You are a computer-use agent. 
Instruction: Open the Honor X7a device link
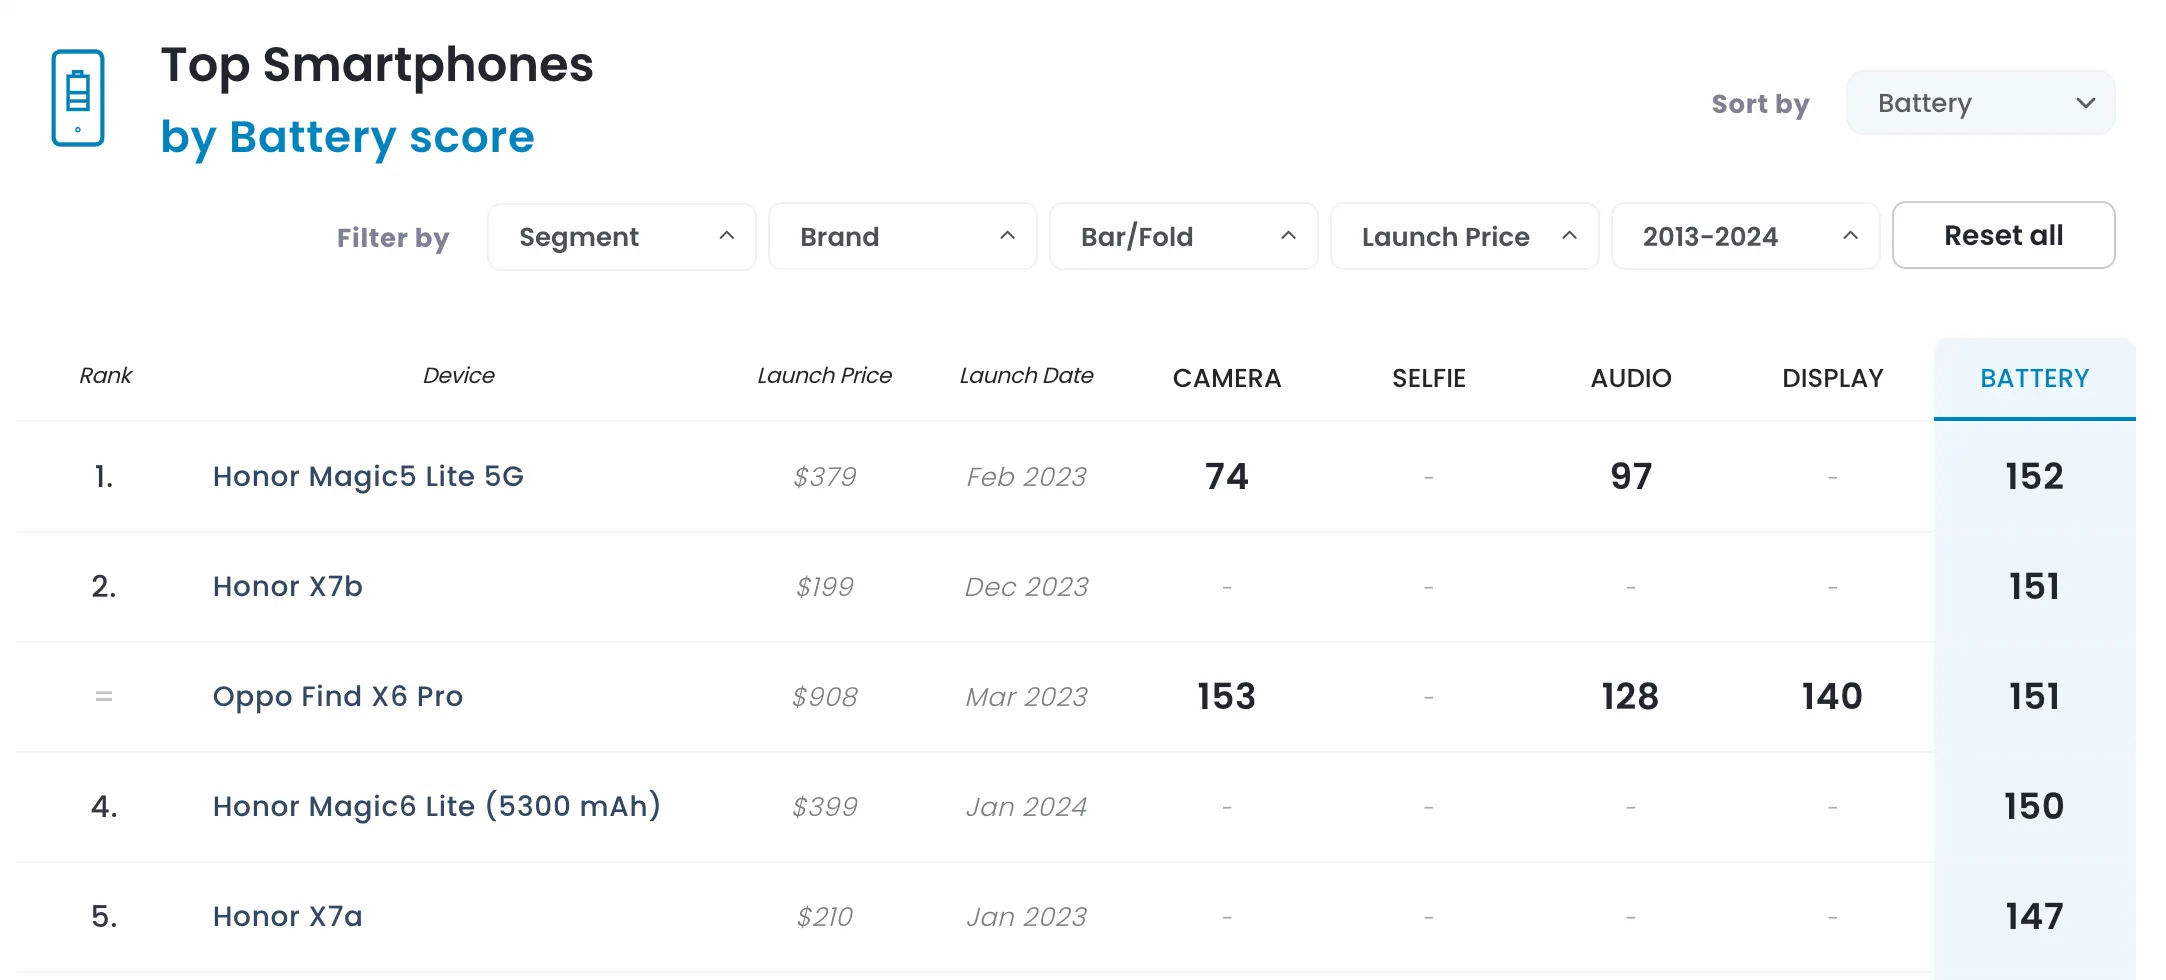(x=288, y=916)
